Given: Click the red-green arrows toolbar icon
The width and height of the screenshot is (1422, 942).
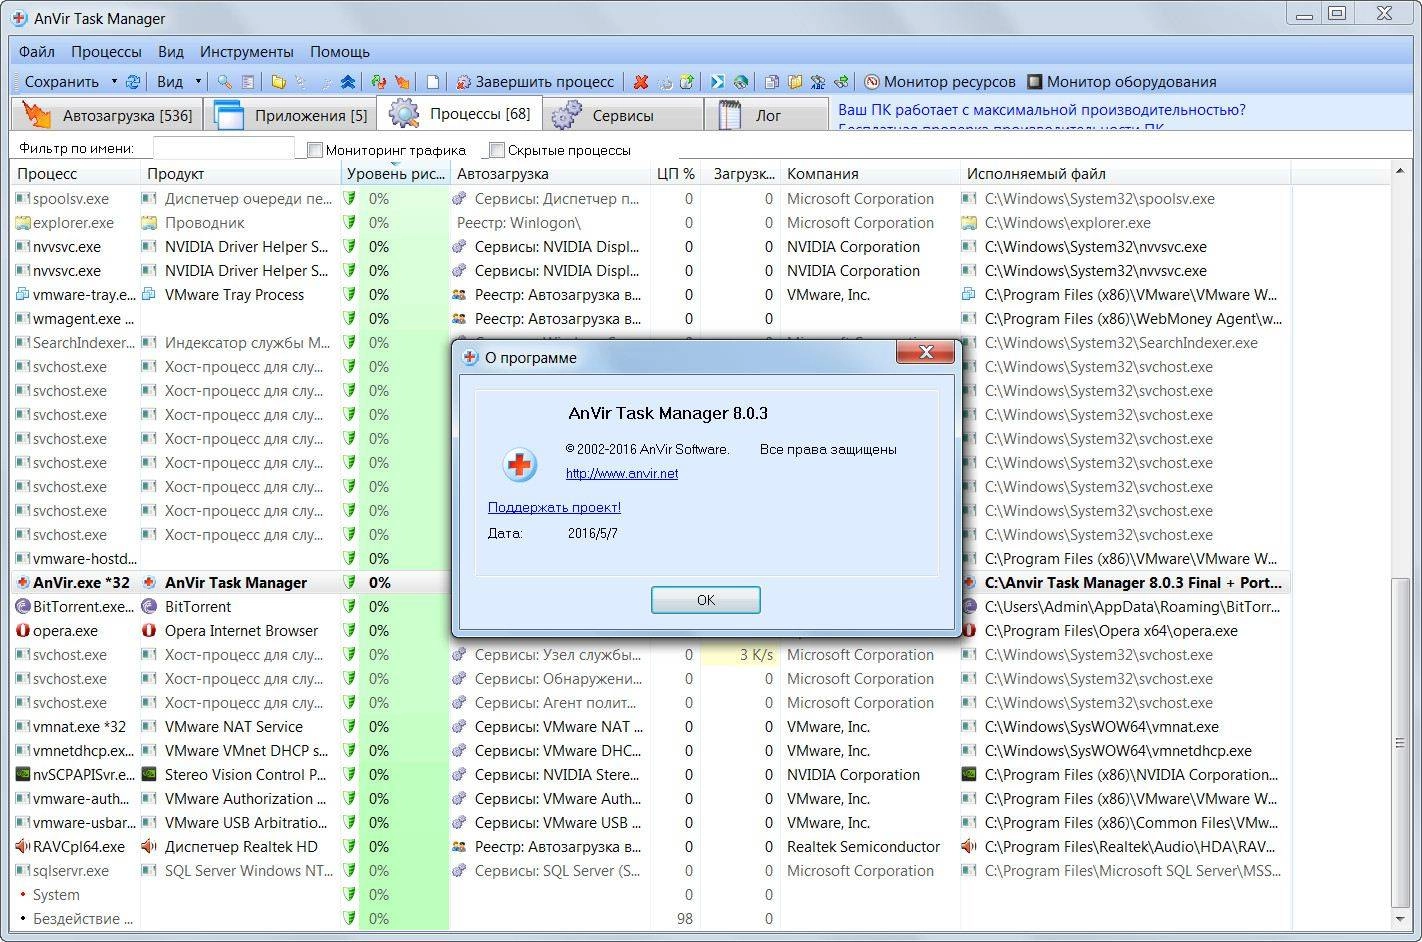Looking at the screenshot, I should 379,82.
